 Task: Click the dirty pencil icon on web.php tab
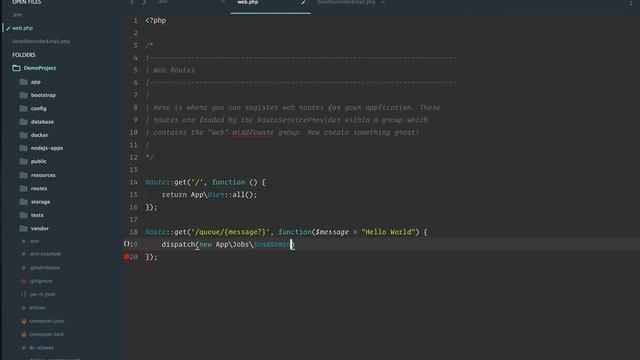point(303,2)
